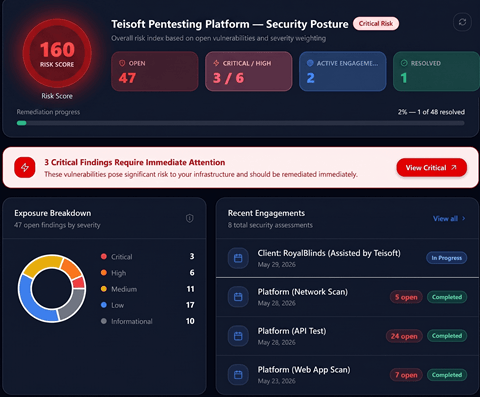Click the 'Exposure Breakdown' heading
The width and height of the screenshot is (480, 397).
tap(53, 213)
